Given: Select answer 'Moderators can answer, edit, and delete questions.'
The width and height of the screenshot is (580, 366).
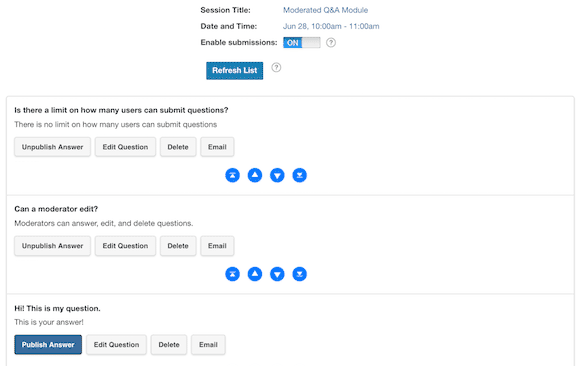Looking at the screenshot, I should point(104,223).
